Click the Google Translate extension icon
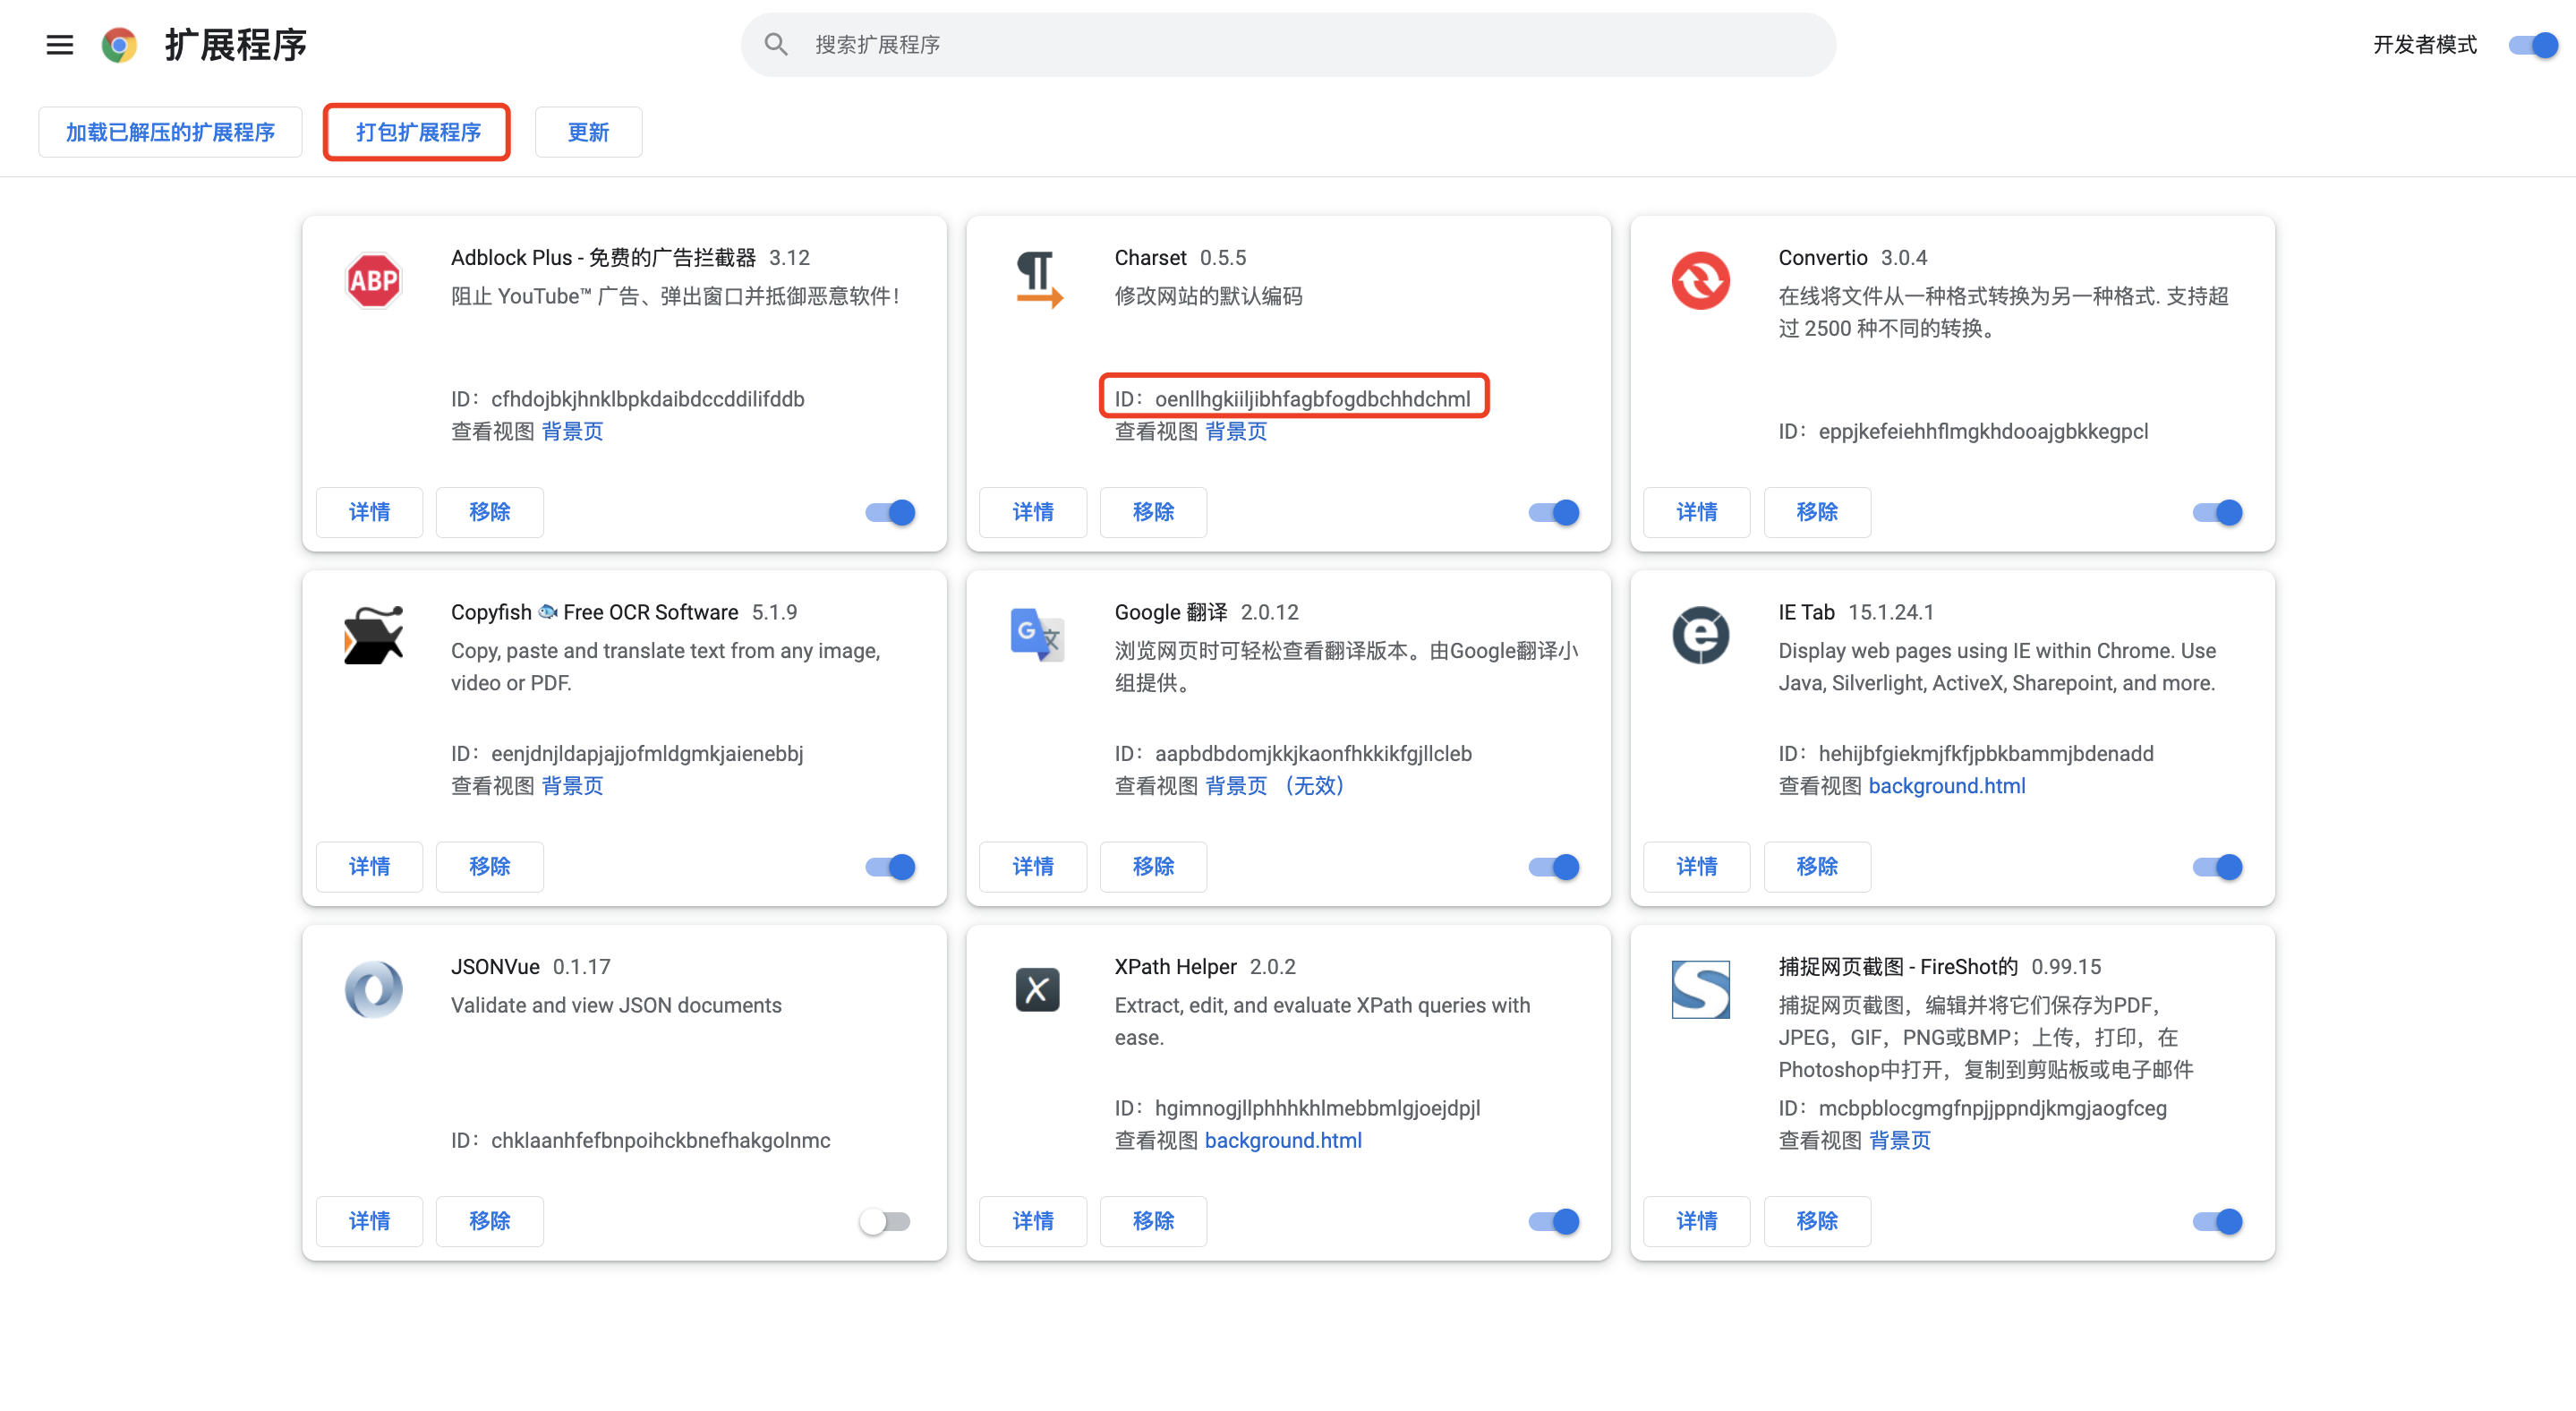Image resolution: width=2576 pixels, height=1411 pixels. tap(1037, 634)
